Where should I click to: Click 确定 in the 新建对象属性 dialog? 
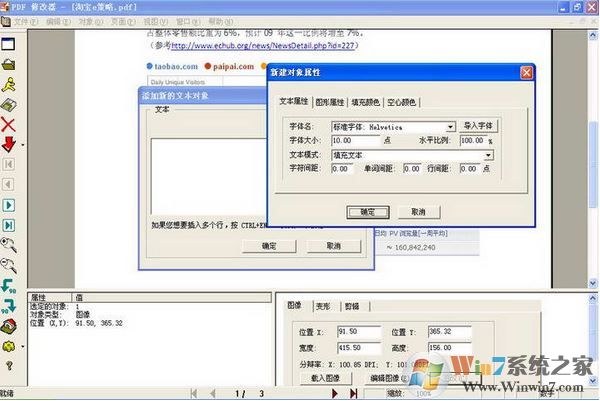click(x=368, y=212)
